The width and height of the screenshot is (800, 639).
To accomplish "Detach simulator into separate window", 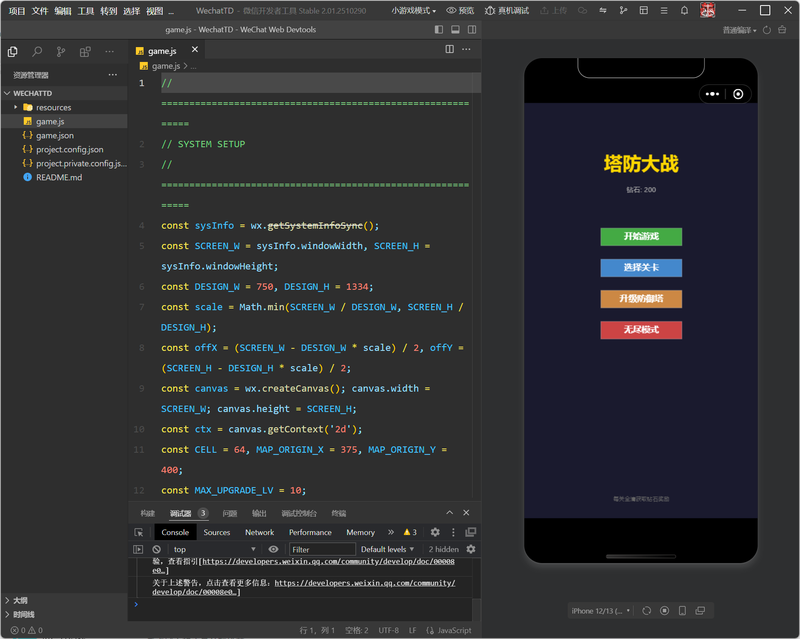I will click(x=700, y=611).
